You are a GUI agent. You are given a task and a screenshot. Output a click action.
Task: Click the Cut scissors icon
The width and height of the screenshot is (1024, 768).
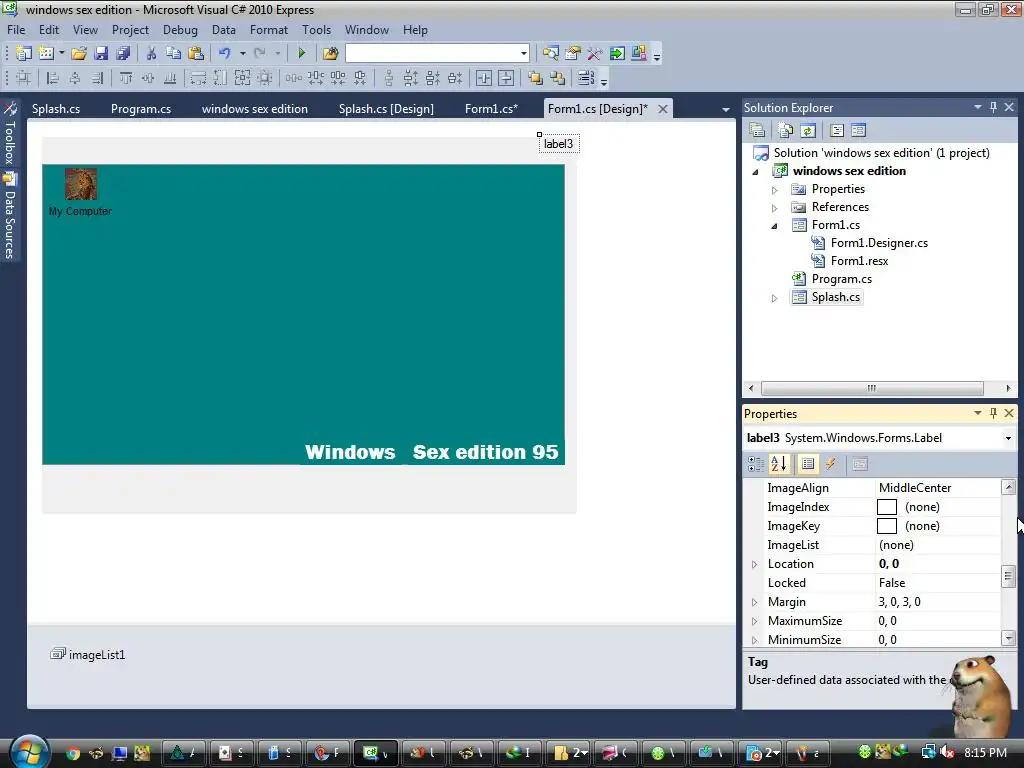[x=151, y=54]
